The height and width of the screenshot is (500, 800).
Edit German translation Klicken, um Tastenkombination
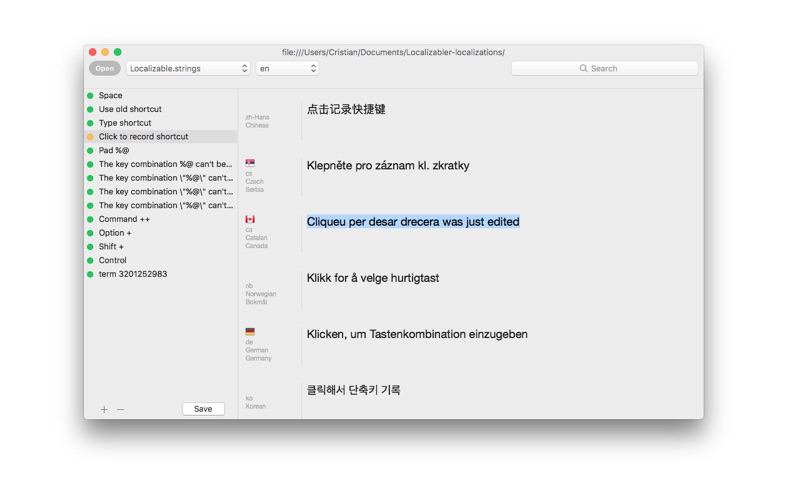point(417,334)
